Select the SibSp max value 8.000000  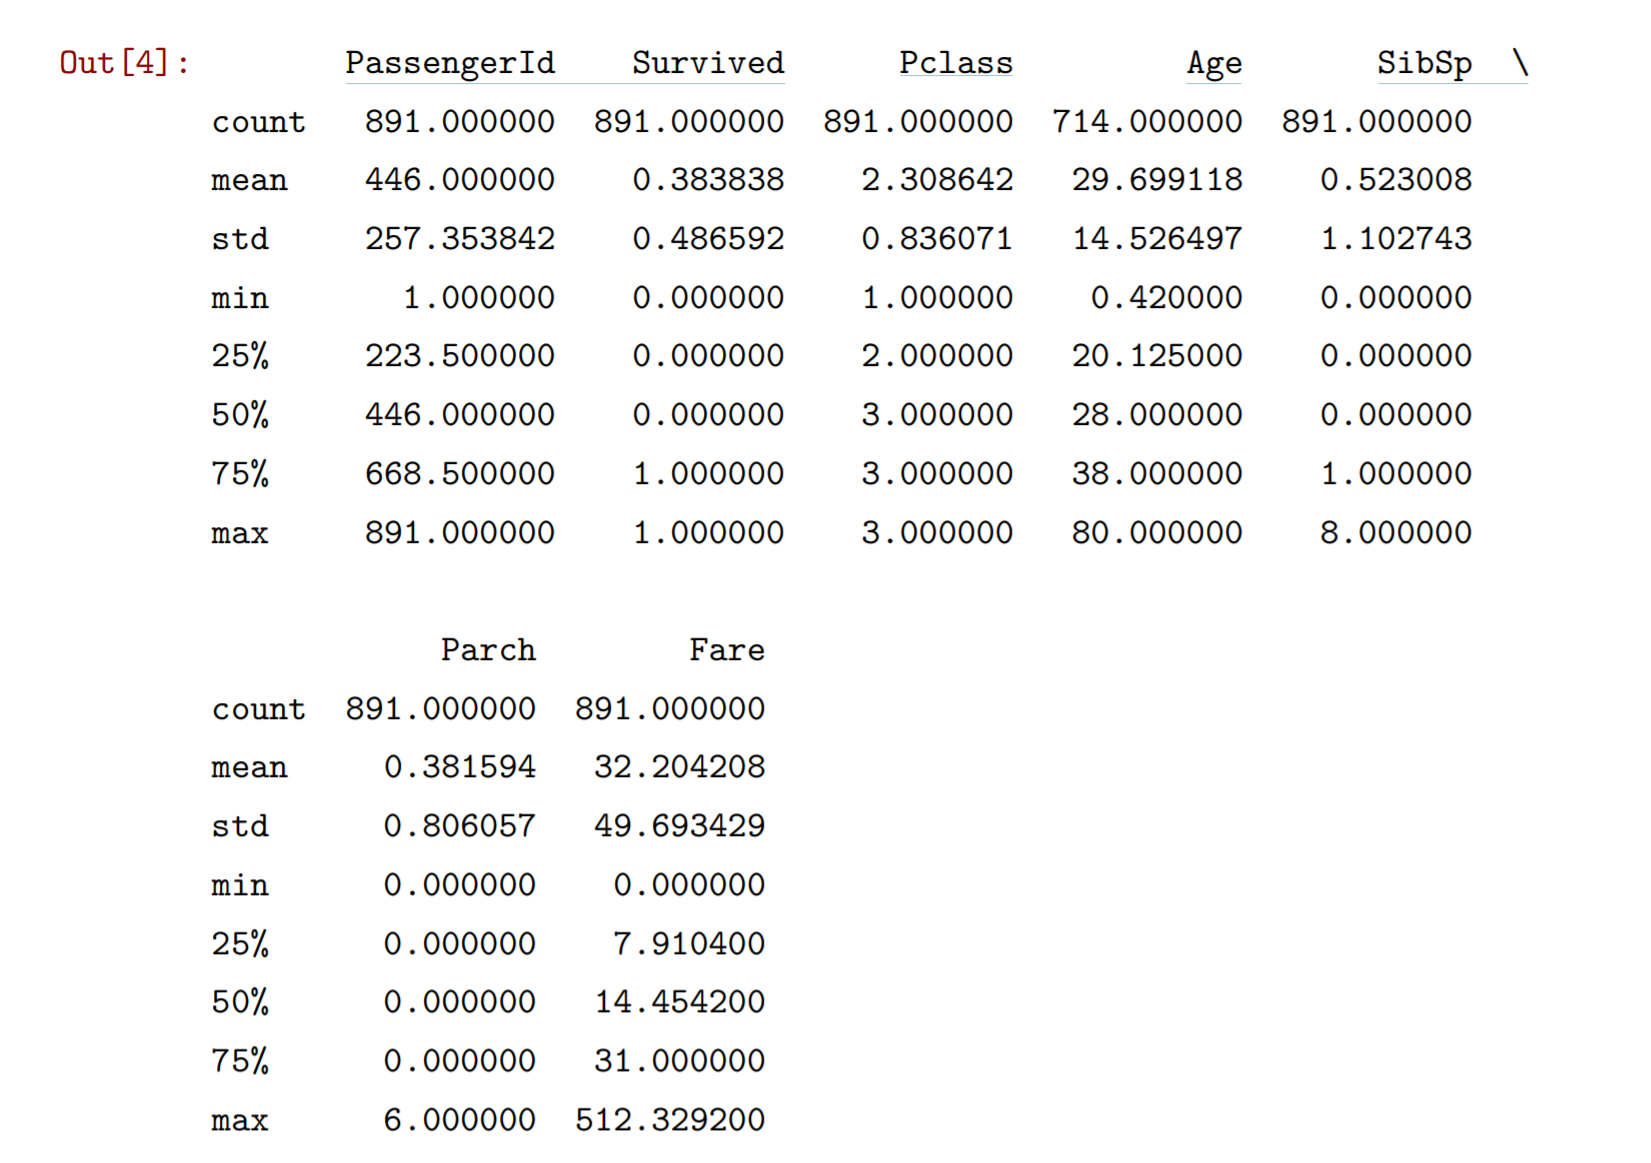(1396, 533)
